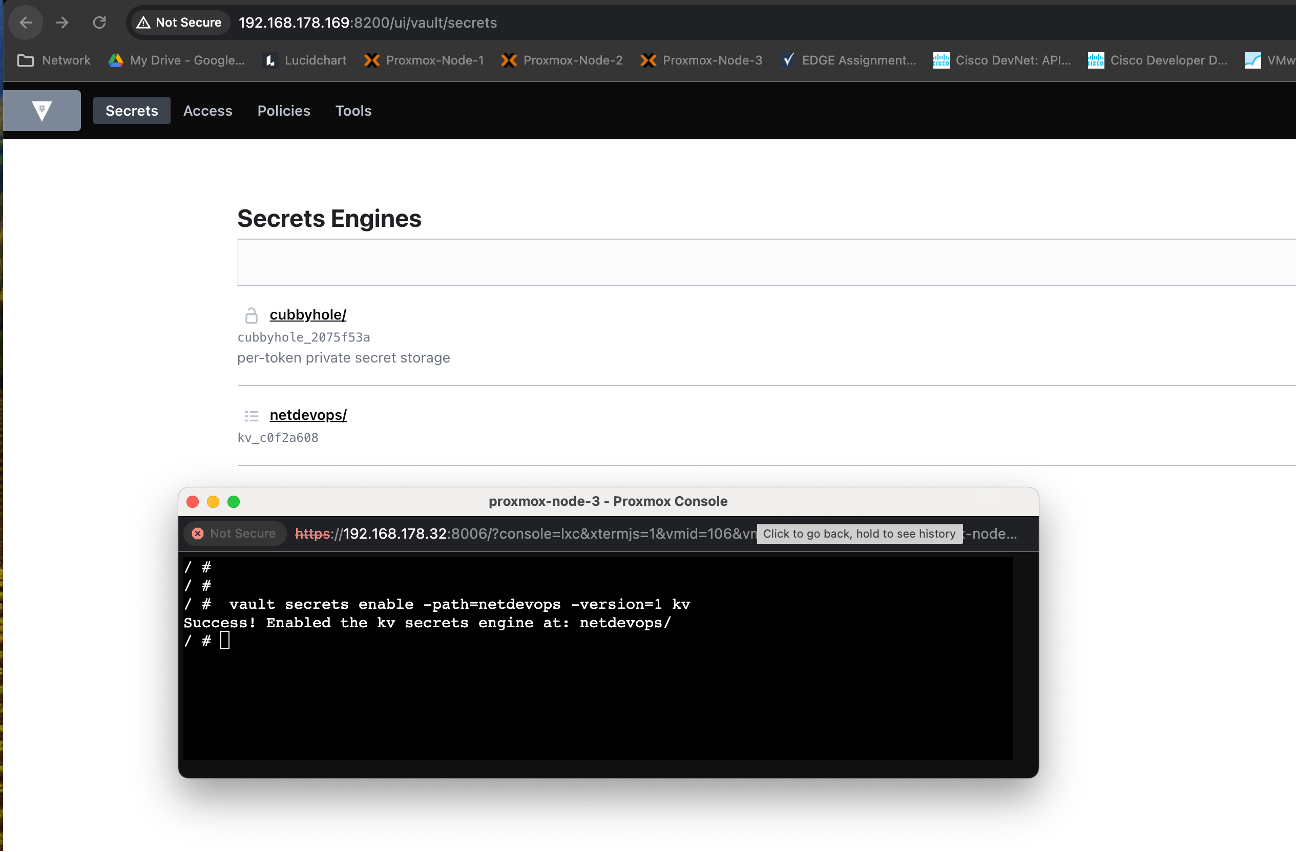Open the Proxmox-Node-1 bookmark

424,60
